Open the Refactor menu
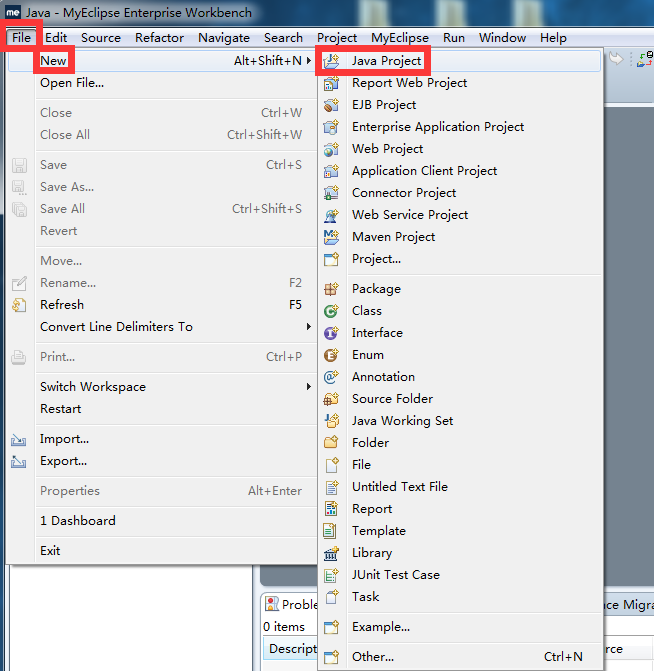This screenshot has height=671, width=654. tap(159, 38)
